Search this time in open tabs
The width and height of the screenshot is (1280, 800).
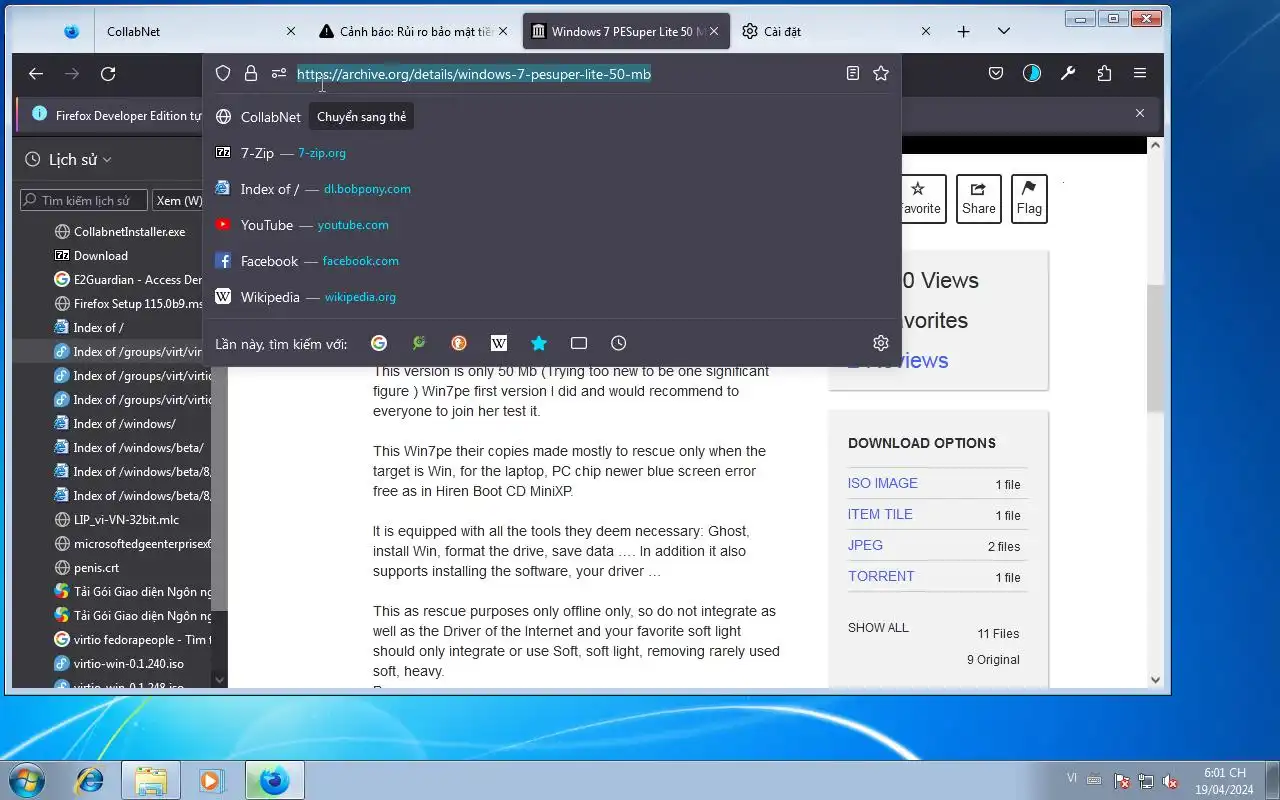579,343
